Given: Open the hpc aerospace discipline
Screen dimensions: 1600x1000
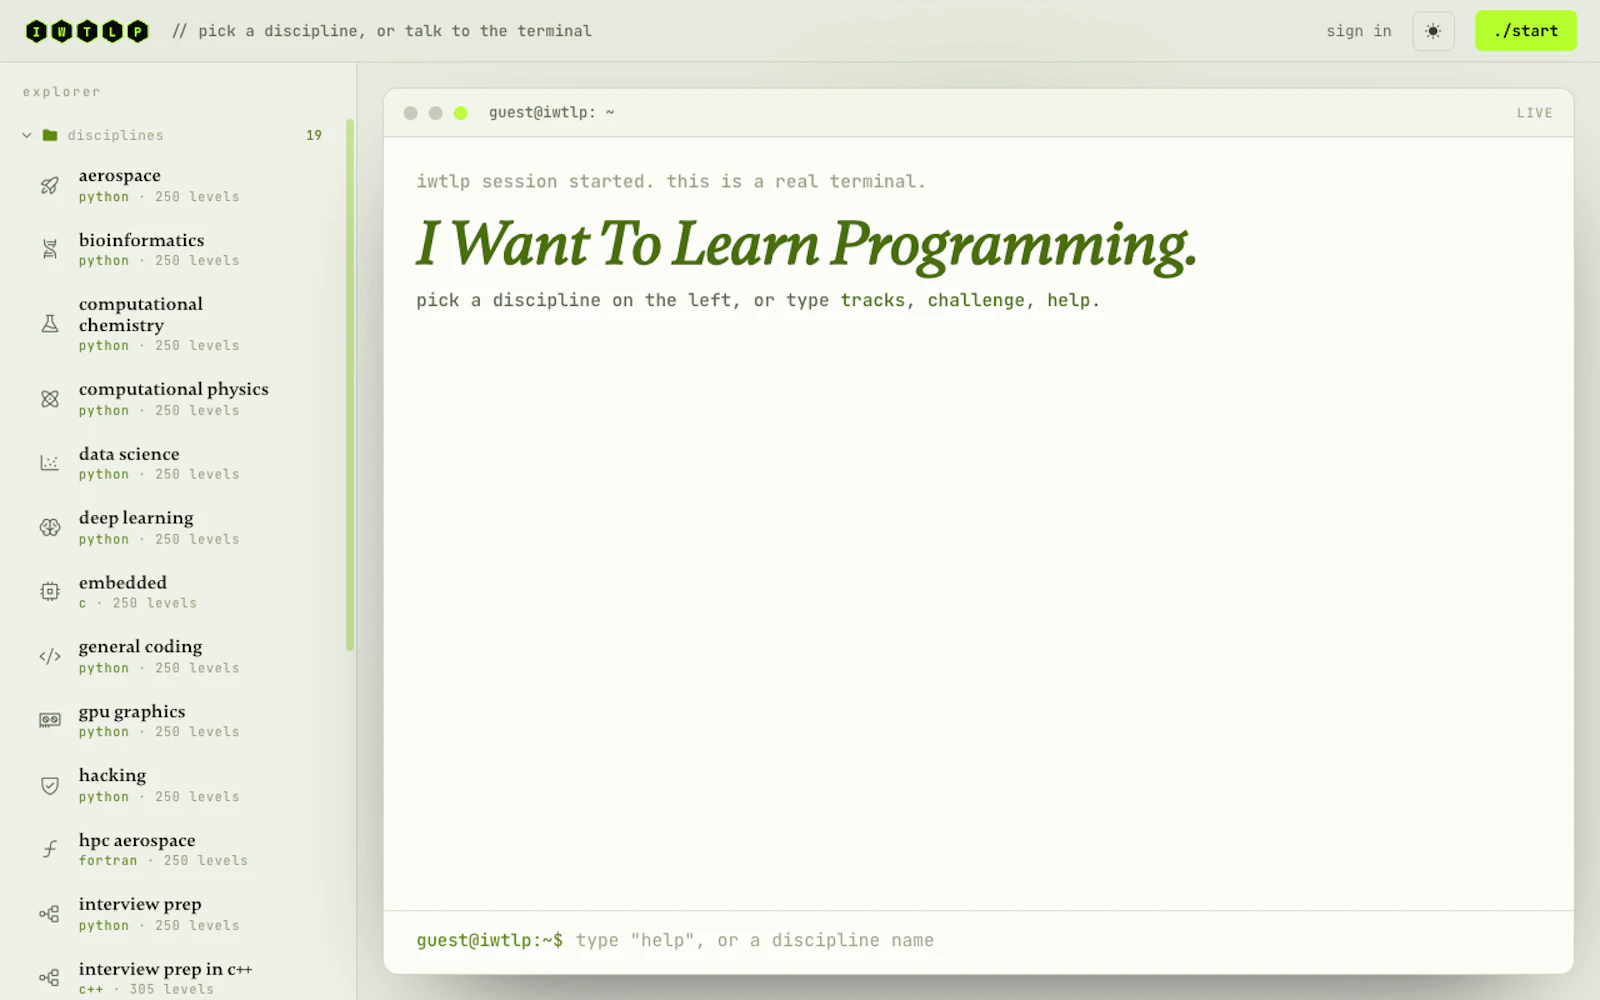Looking at the screenshot, I should (x=180, y=849).
